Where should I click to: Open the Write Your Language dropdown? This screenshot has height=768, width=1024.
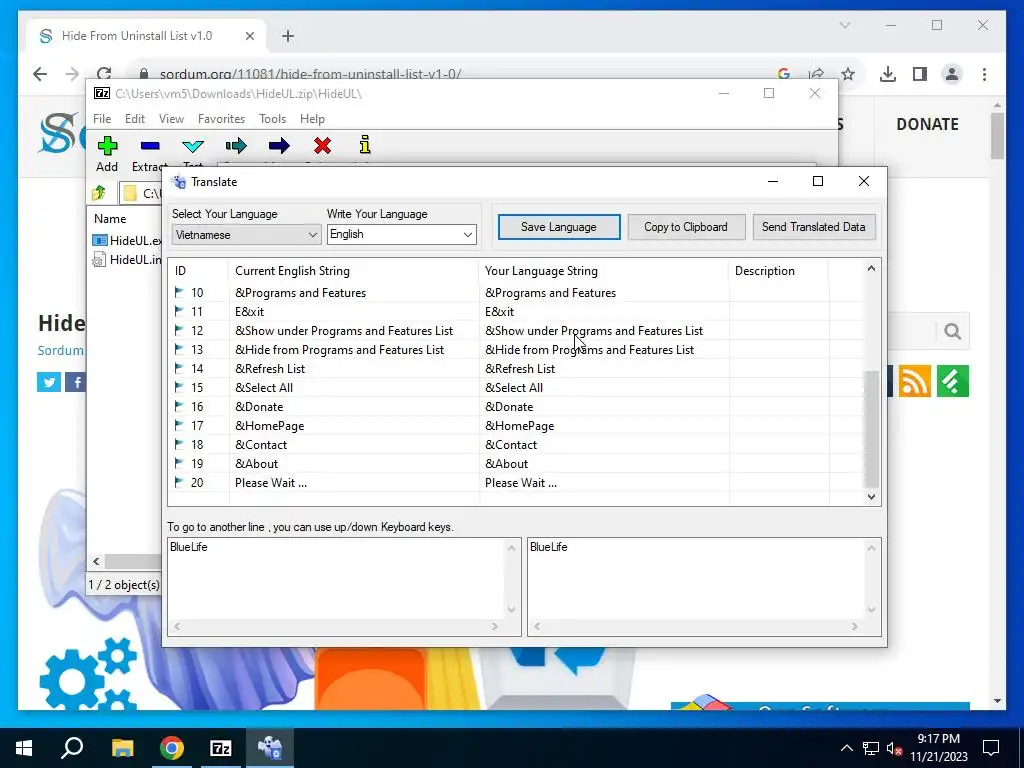click(x=402, y=234)
